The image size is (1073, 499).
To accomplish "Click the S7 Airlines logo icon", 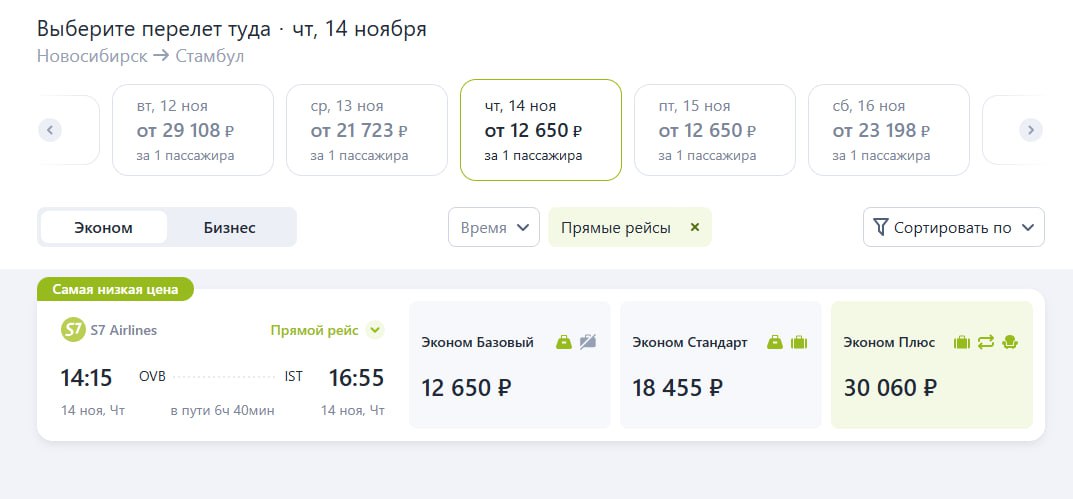I will [74, 330].
